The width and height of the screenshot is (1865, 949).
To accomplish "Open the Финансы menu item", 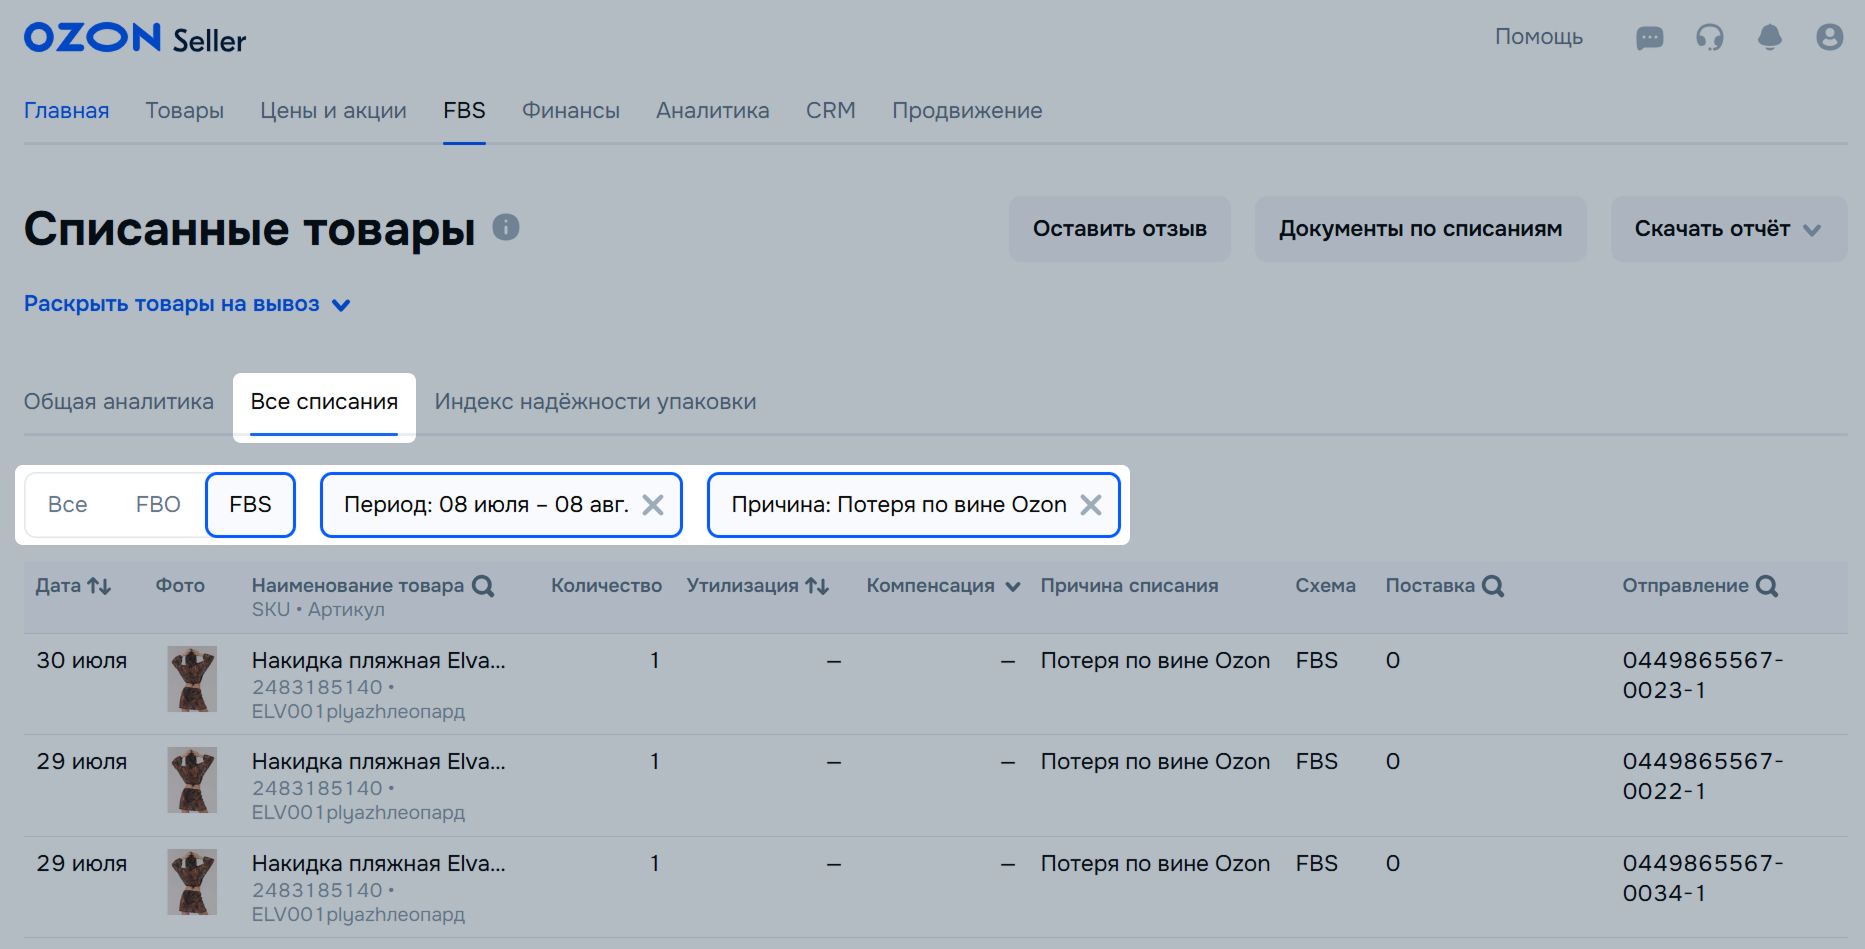I will tap(571, 111).
